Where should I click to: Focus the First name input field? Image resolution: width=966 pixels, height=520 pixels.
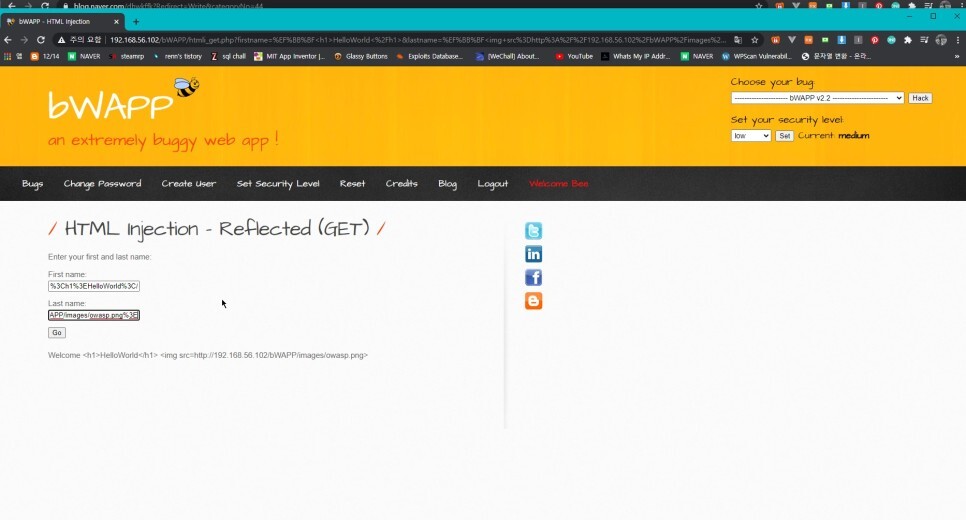94,286
